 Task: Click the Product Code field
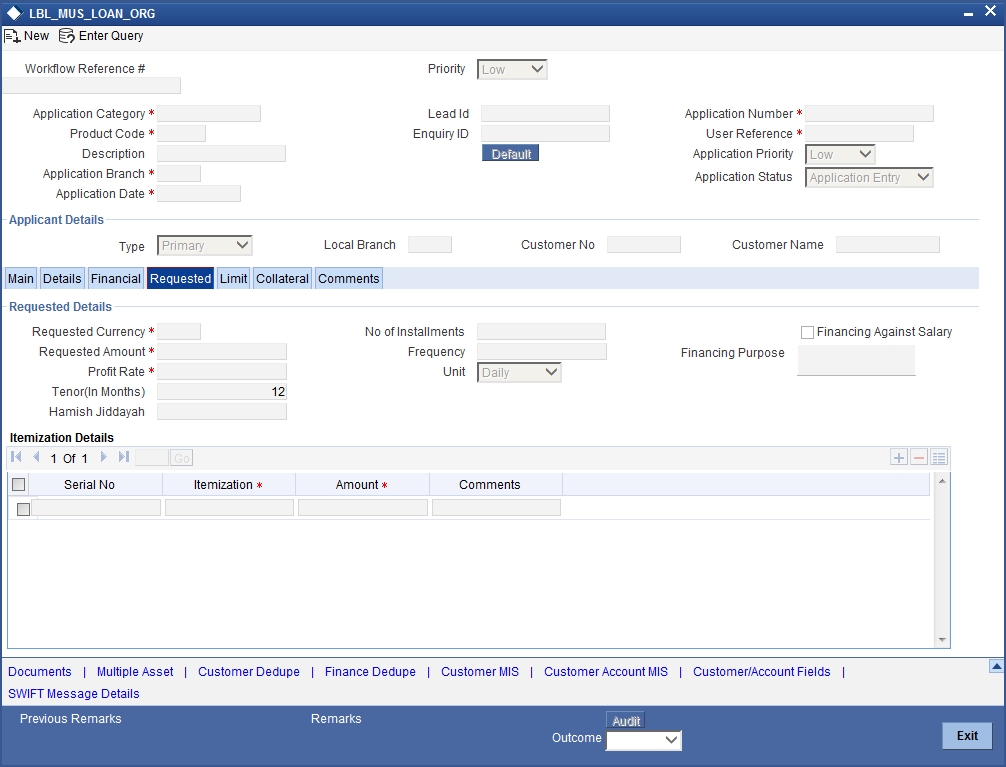[182, 134]
